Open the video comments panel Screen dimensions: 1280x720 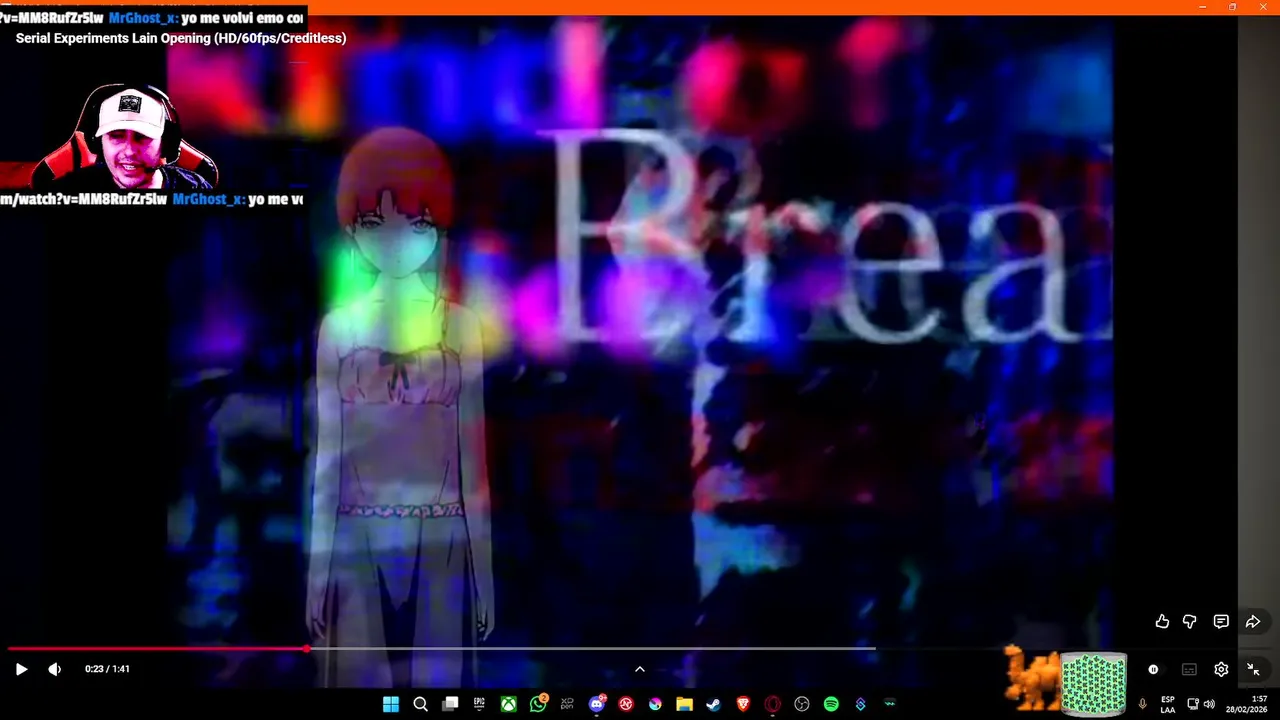[1221, 622]
